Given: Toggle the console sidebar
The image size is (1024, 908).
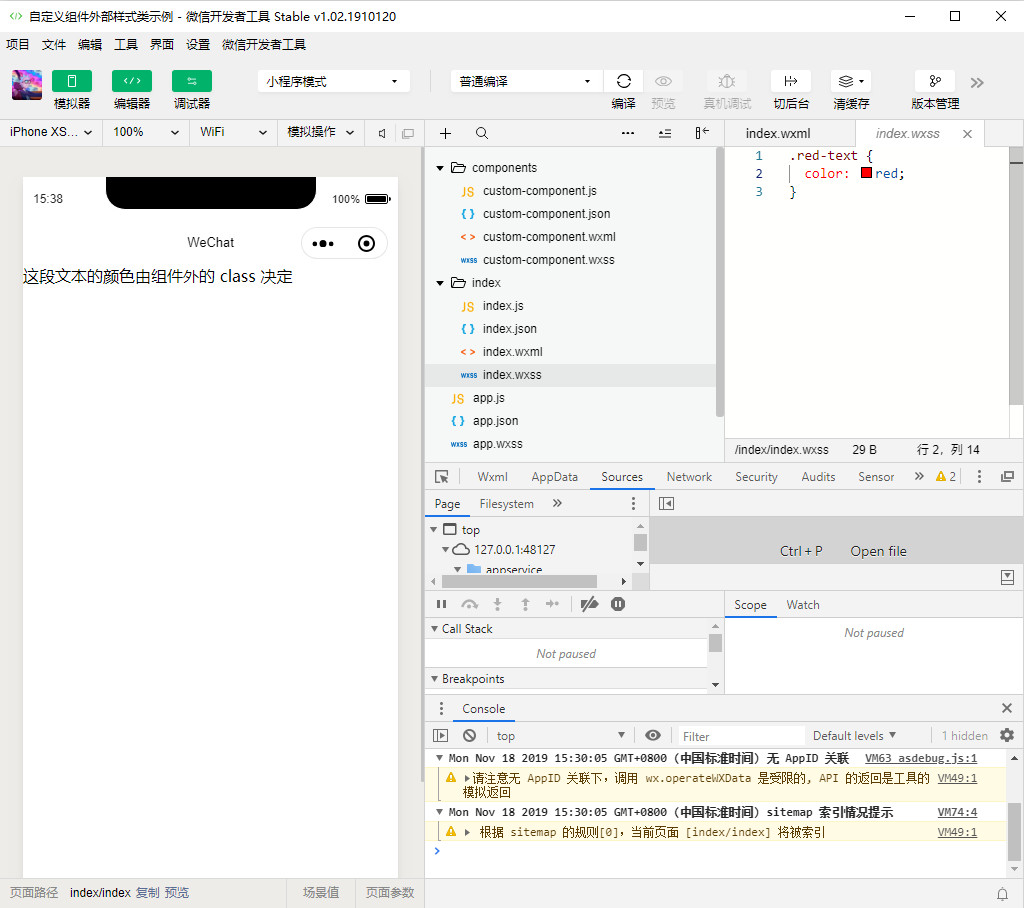Looking at the screenshot, I should click(x=441, y=736).
